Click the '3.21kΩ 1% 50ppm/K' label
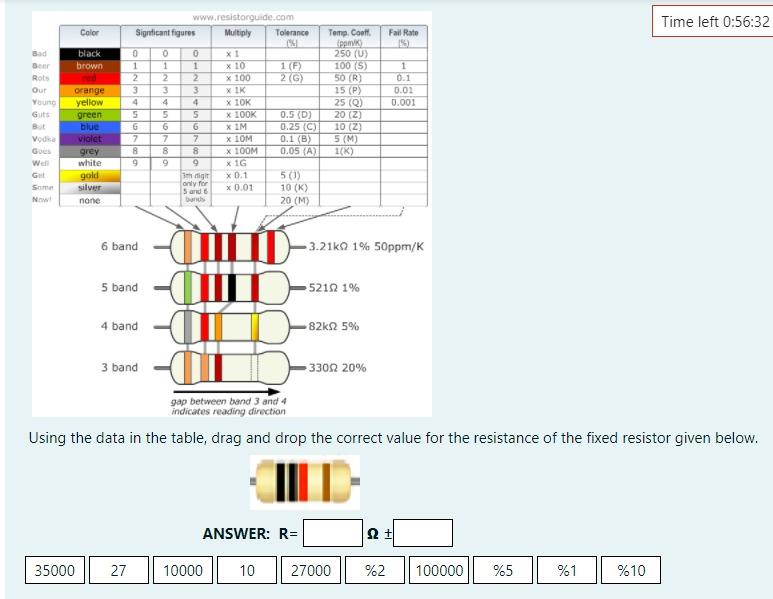The width and height of the screenshot is (773, 599). coord(366,247)
